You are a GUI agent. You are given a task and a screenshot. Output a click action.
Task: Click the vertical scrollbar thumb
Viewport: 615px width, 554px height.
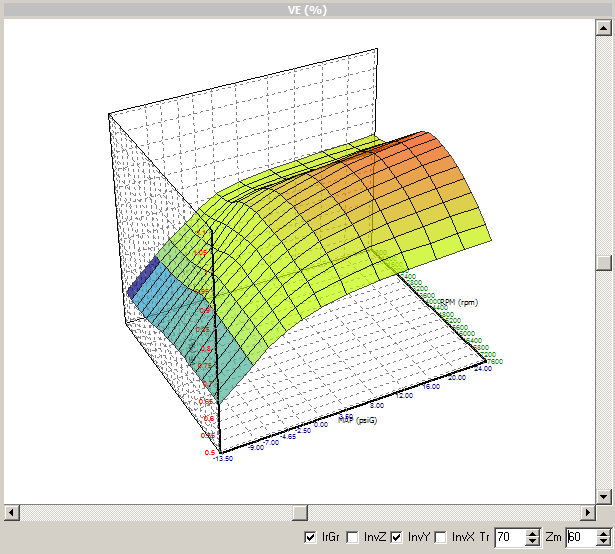tap(604, 262)
